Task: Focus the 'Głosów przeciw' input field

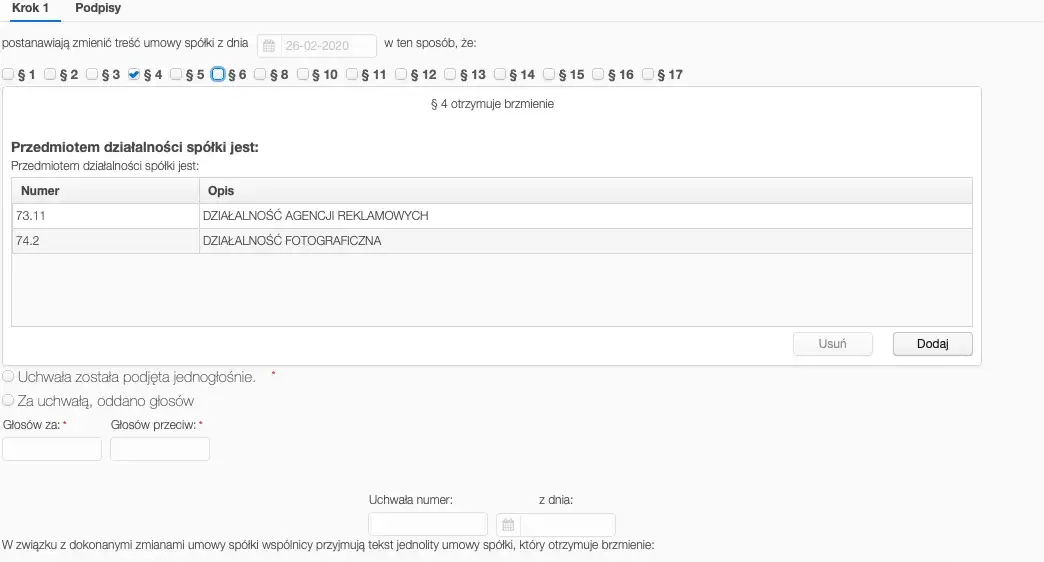Action: point(160,449)
